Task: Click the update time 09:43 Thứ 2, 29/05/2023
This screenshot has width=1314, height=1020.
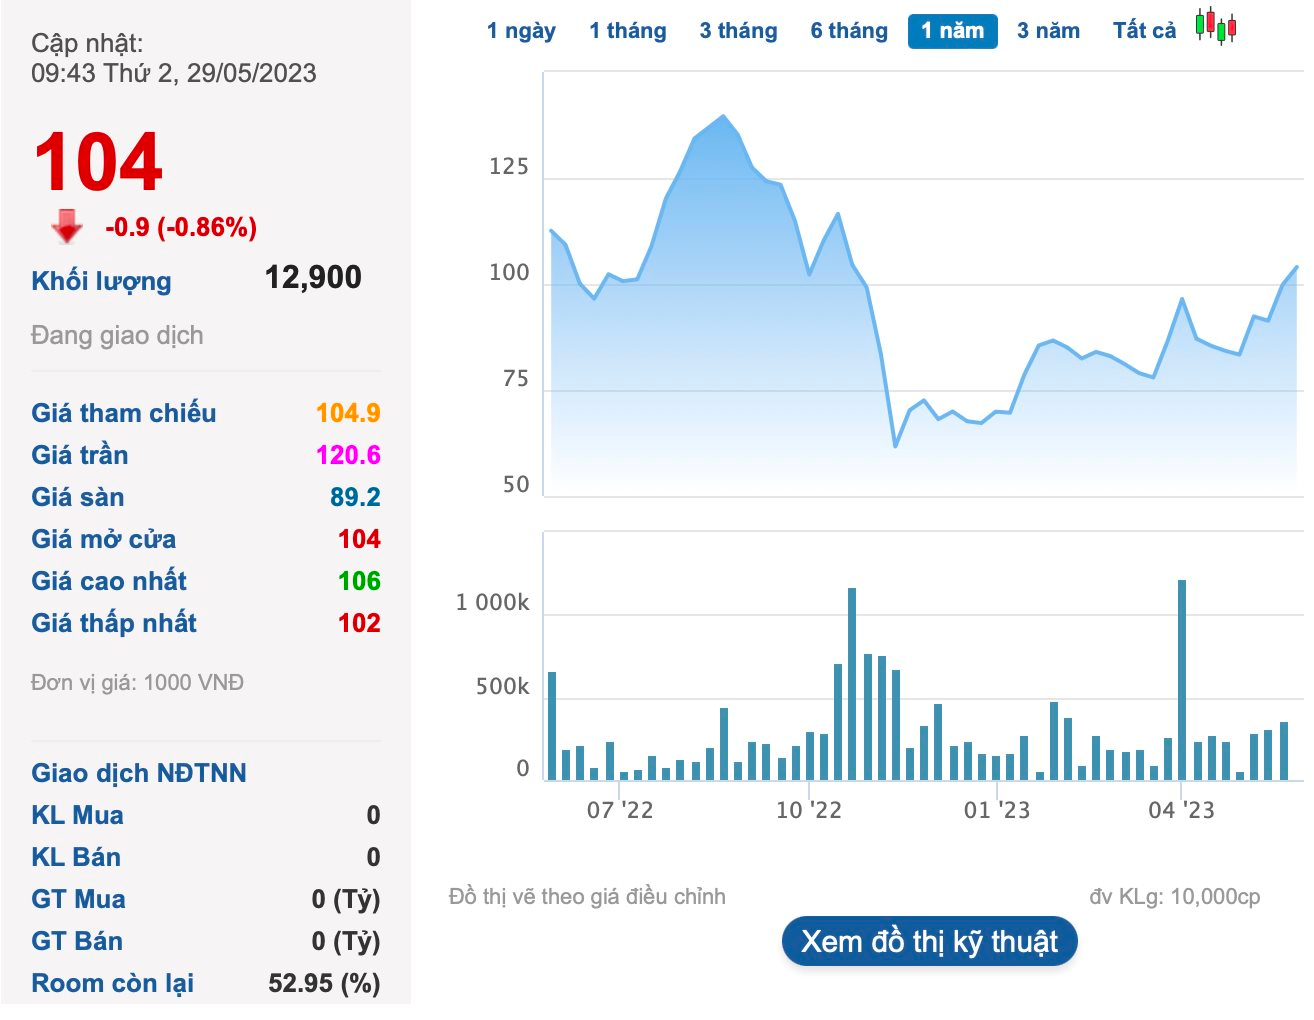Action: click(173, 73)
